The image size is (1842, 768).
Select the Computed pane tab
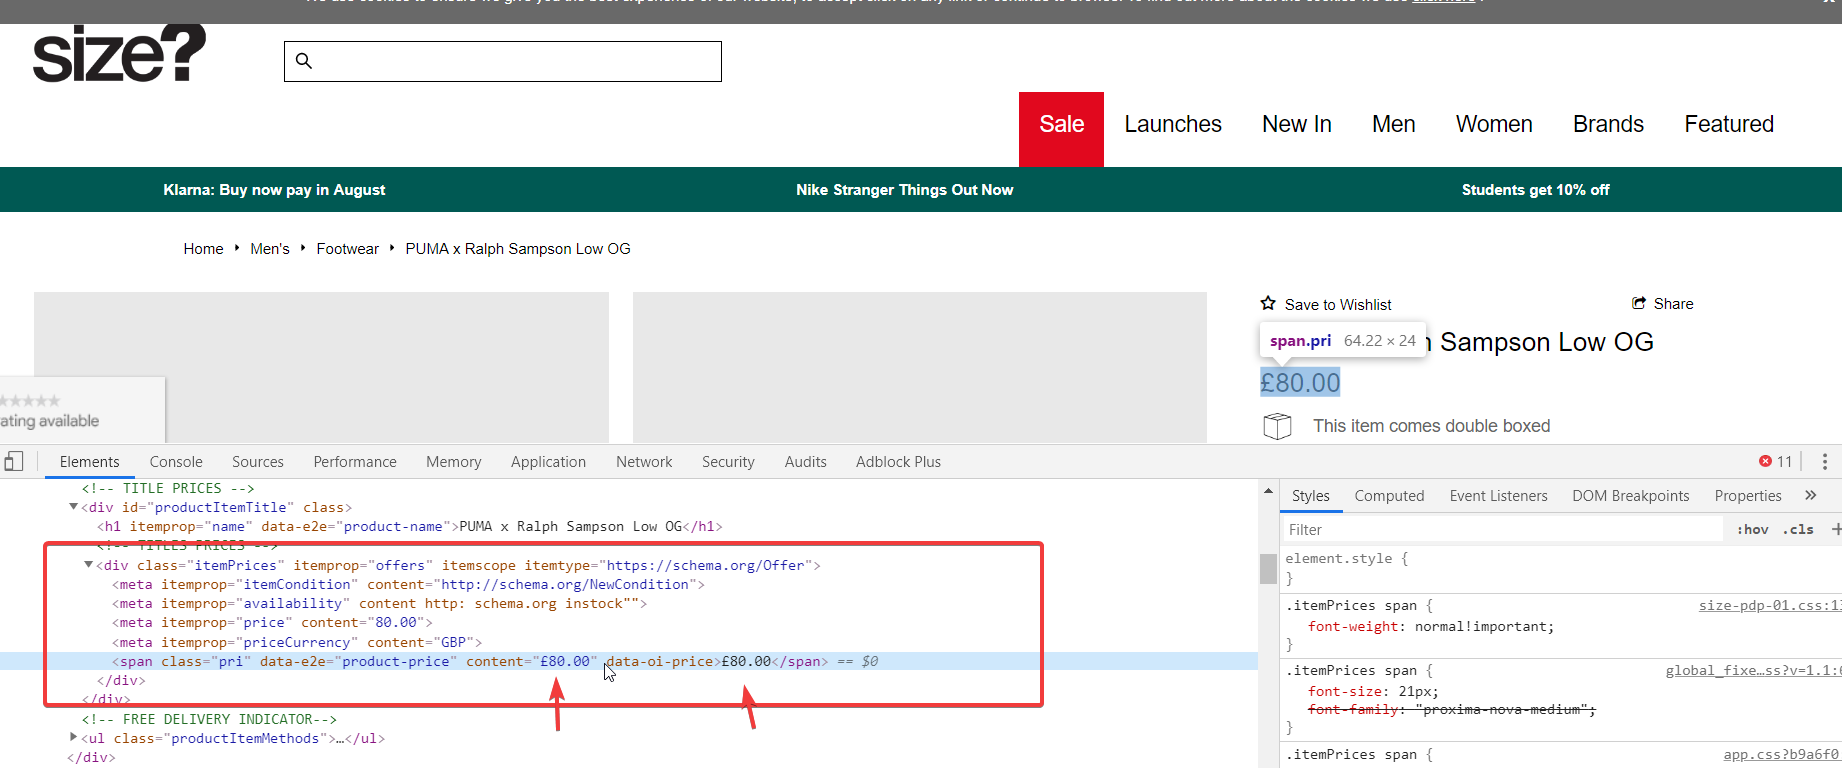click(1389, 495)
